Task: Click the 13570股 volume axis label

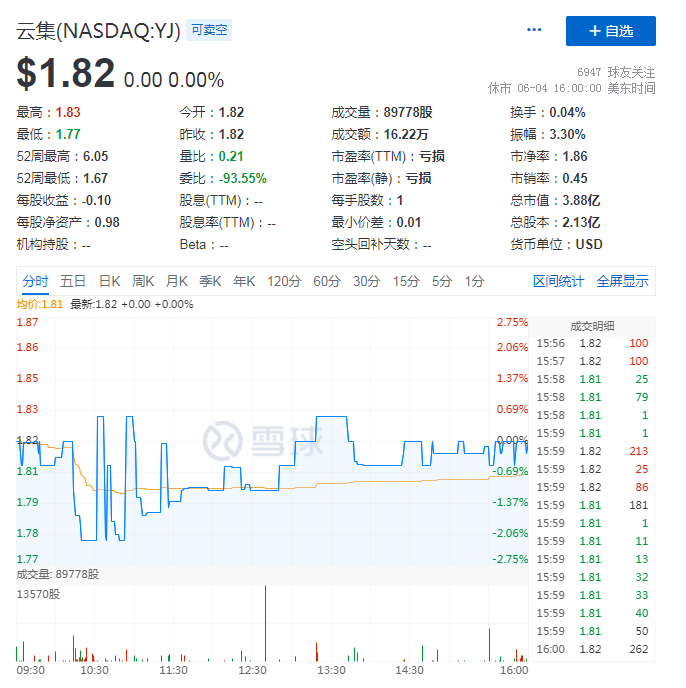Action: (38, 594)
